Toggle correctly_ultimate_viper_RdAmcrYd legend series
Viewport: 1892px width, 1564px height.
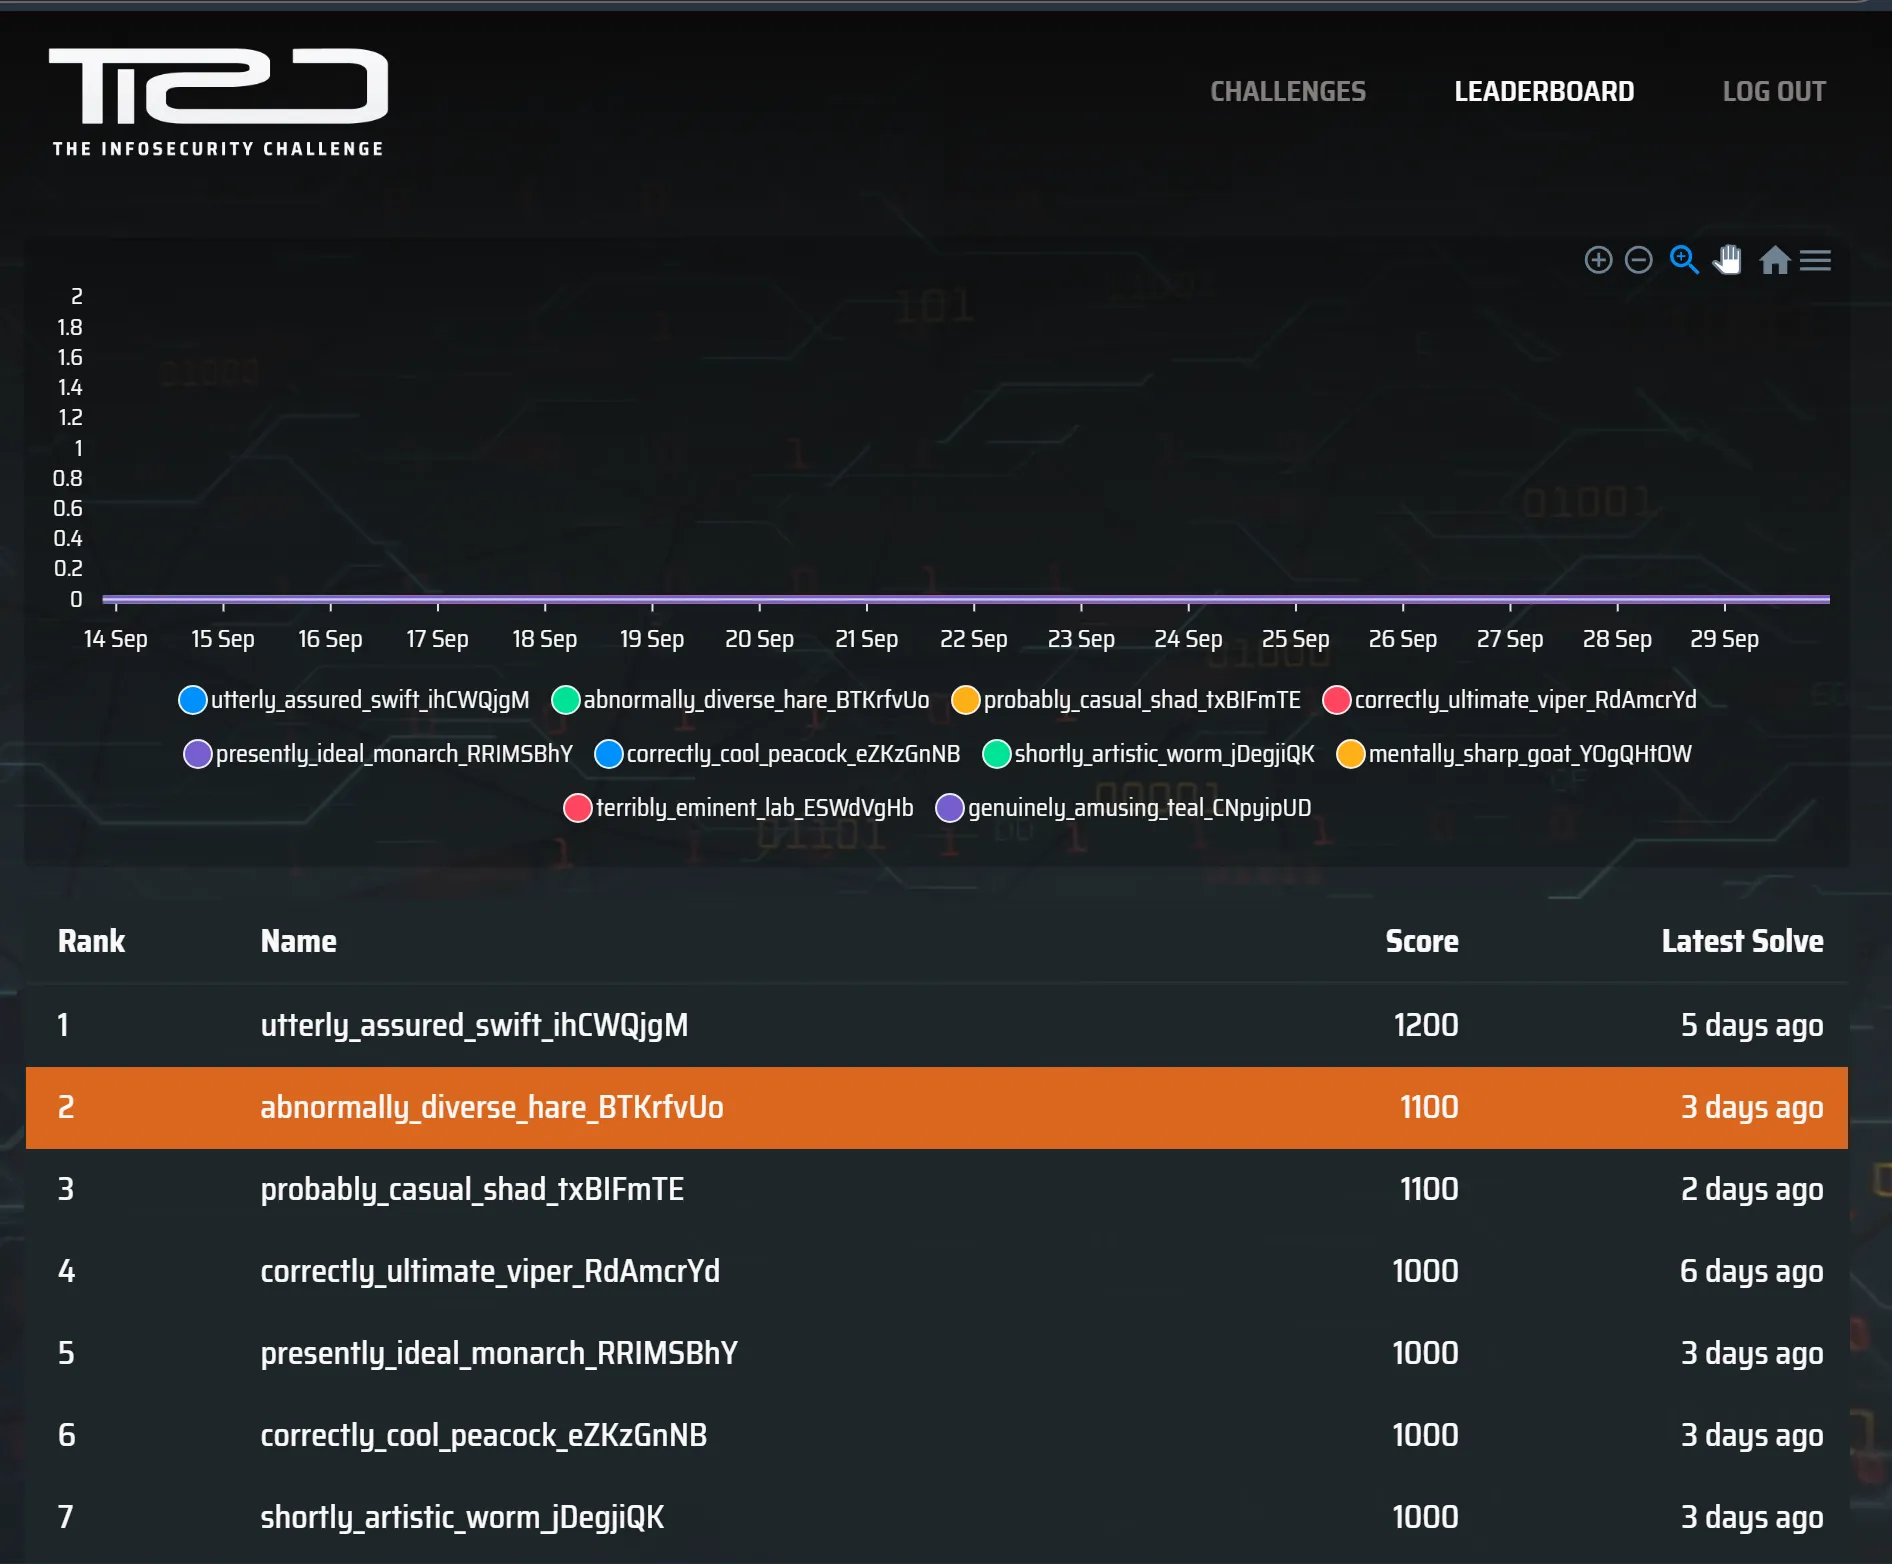[x=1510, y=700]
